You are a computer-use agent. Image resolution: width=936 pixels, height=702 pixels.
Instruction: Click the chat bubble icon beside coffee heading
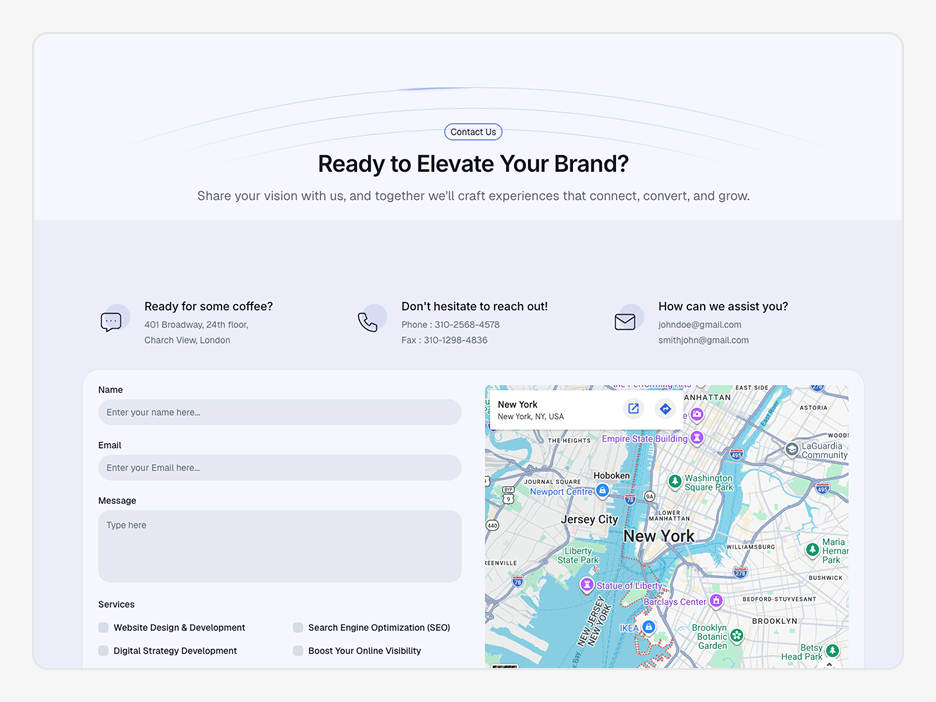click(111, 322)
